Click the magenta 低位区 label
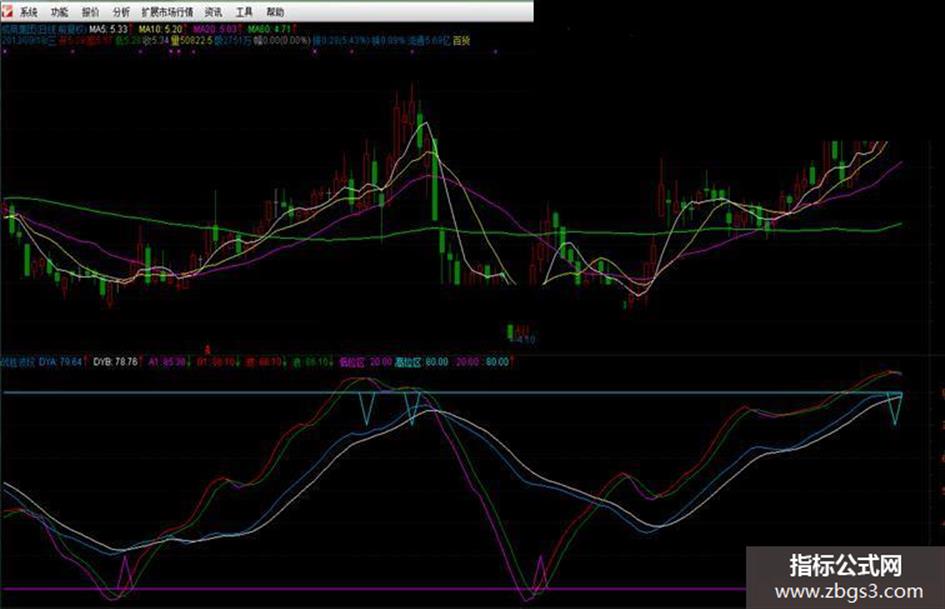Image resolution: width=945 pixels, height=609 pixels. 353,362
